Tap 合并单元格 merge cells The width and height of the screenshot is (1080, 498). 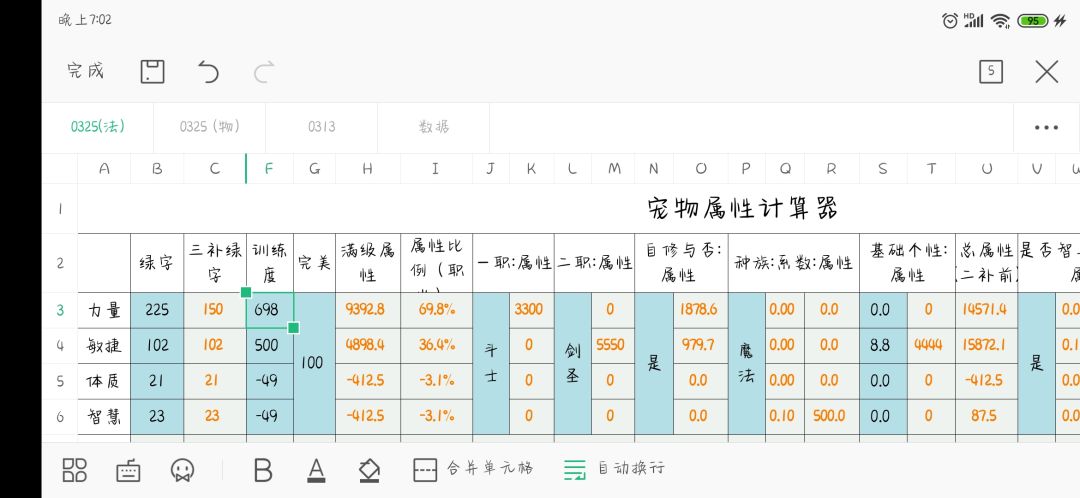pos(472,469)
